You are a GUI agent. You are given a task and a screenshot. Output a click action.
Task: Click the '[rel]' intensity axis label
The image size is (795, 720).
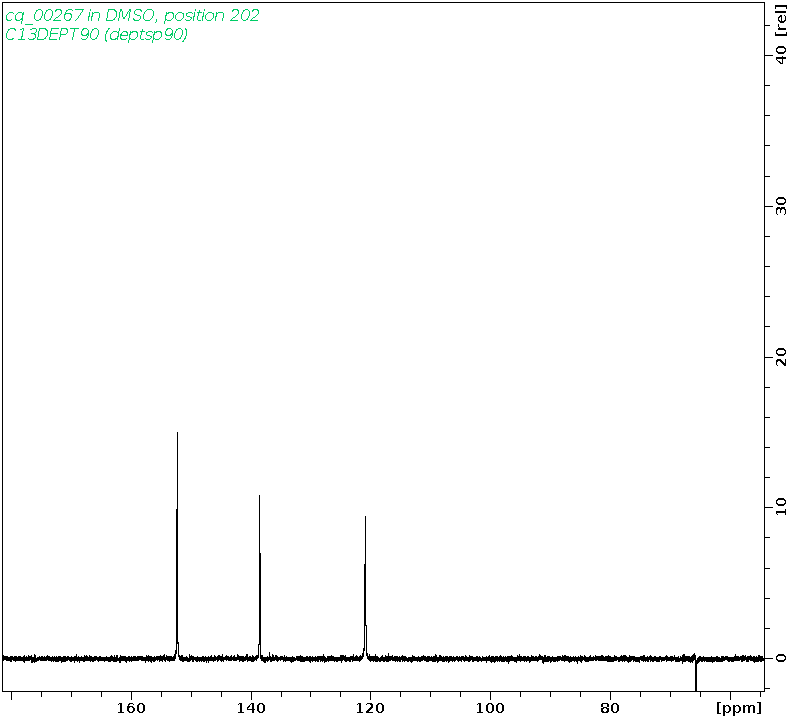pos(781,21)
